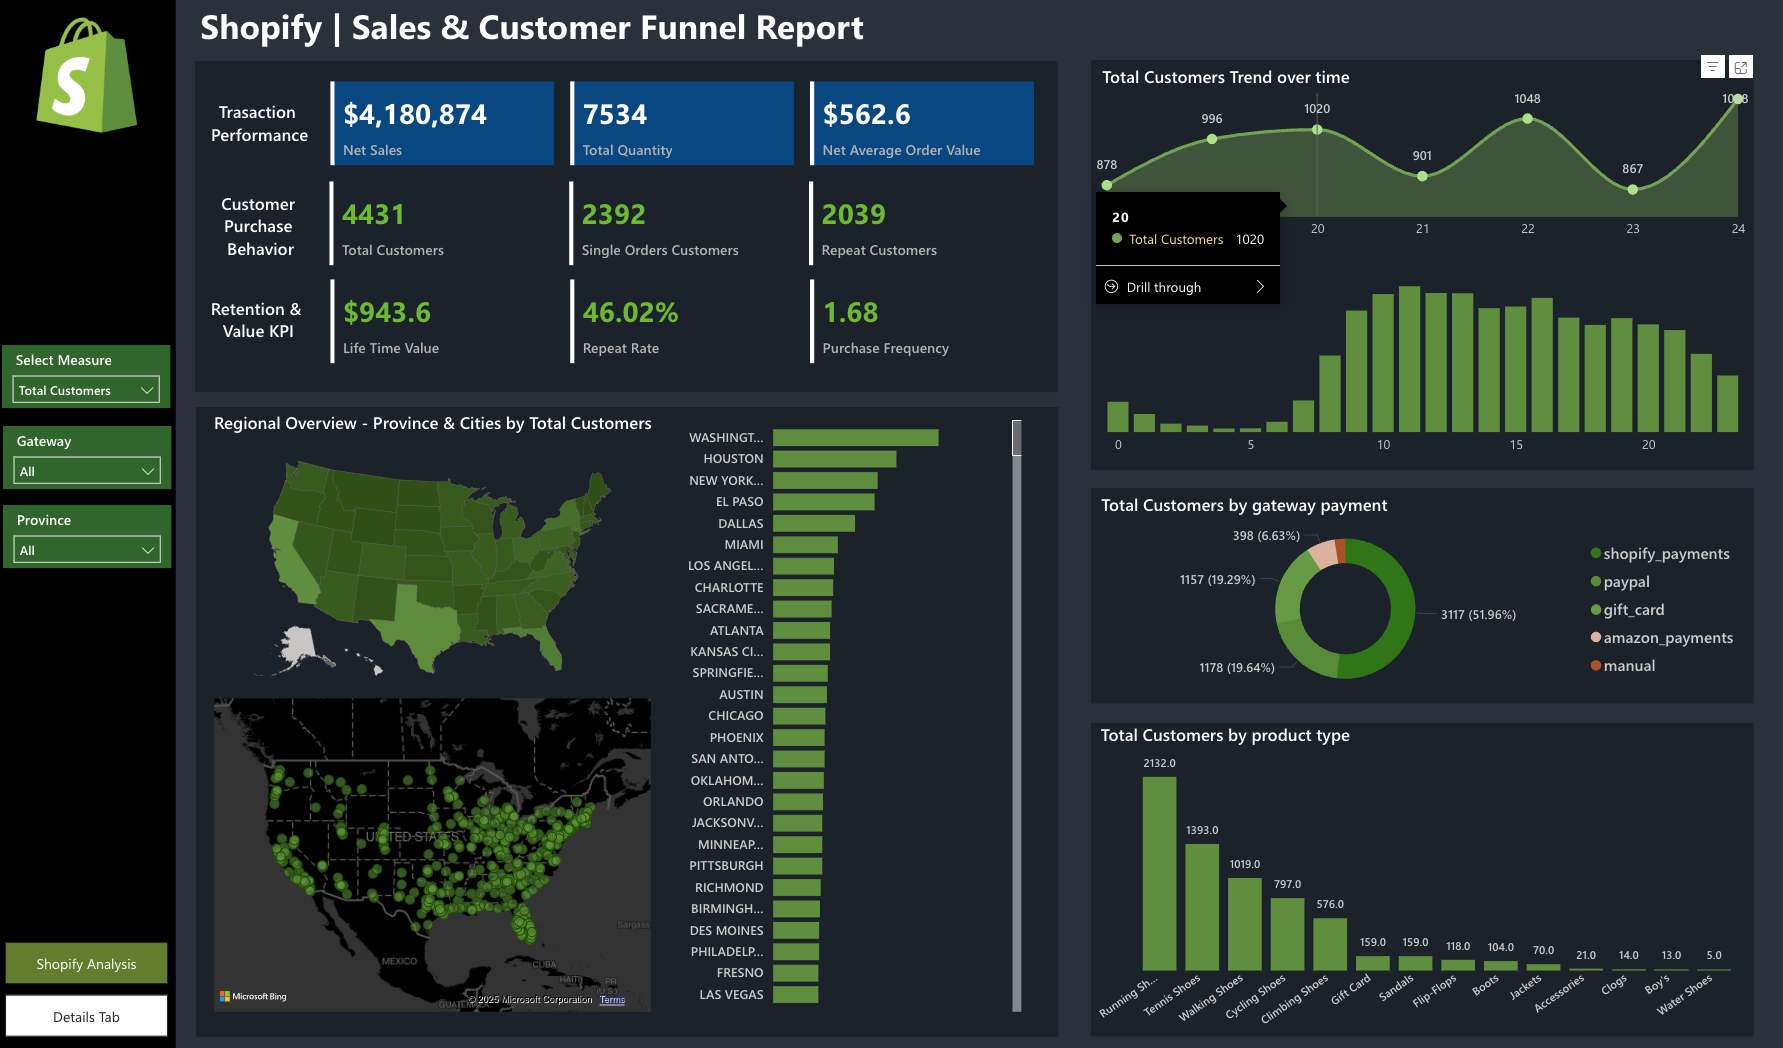
Task: Click the filter icon on the trend chart
Action: tap(1712, 66)
